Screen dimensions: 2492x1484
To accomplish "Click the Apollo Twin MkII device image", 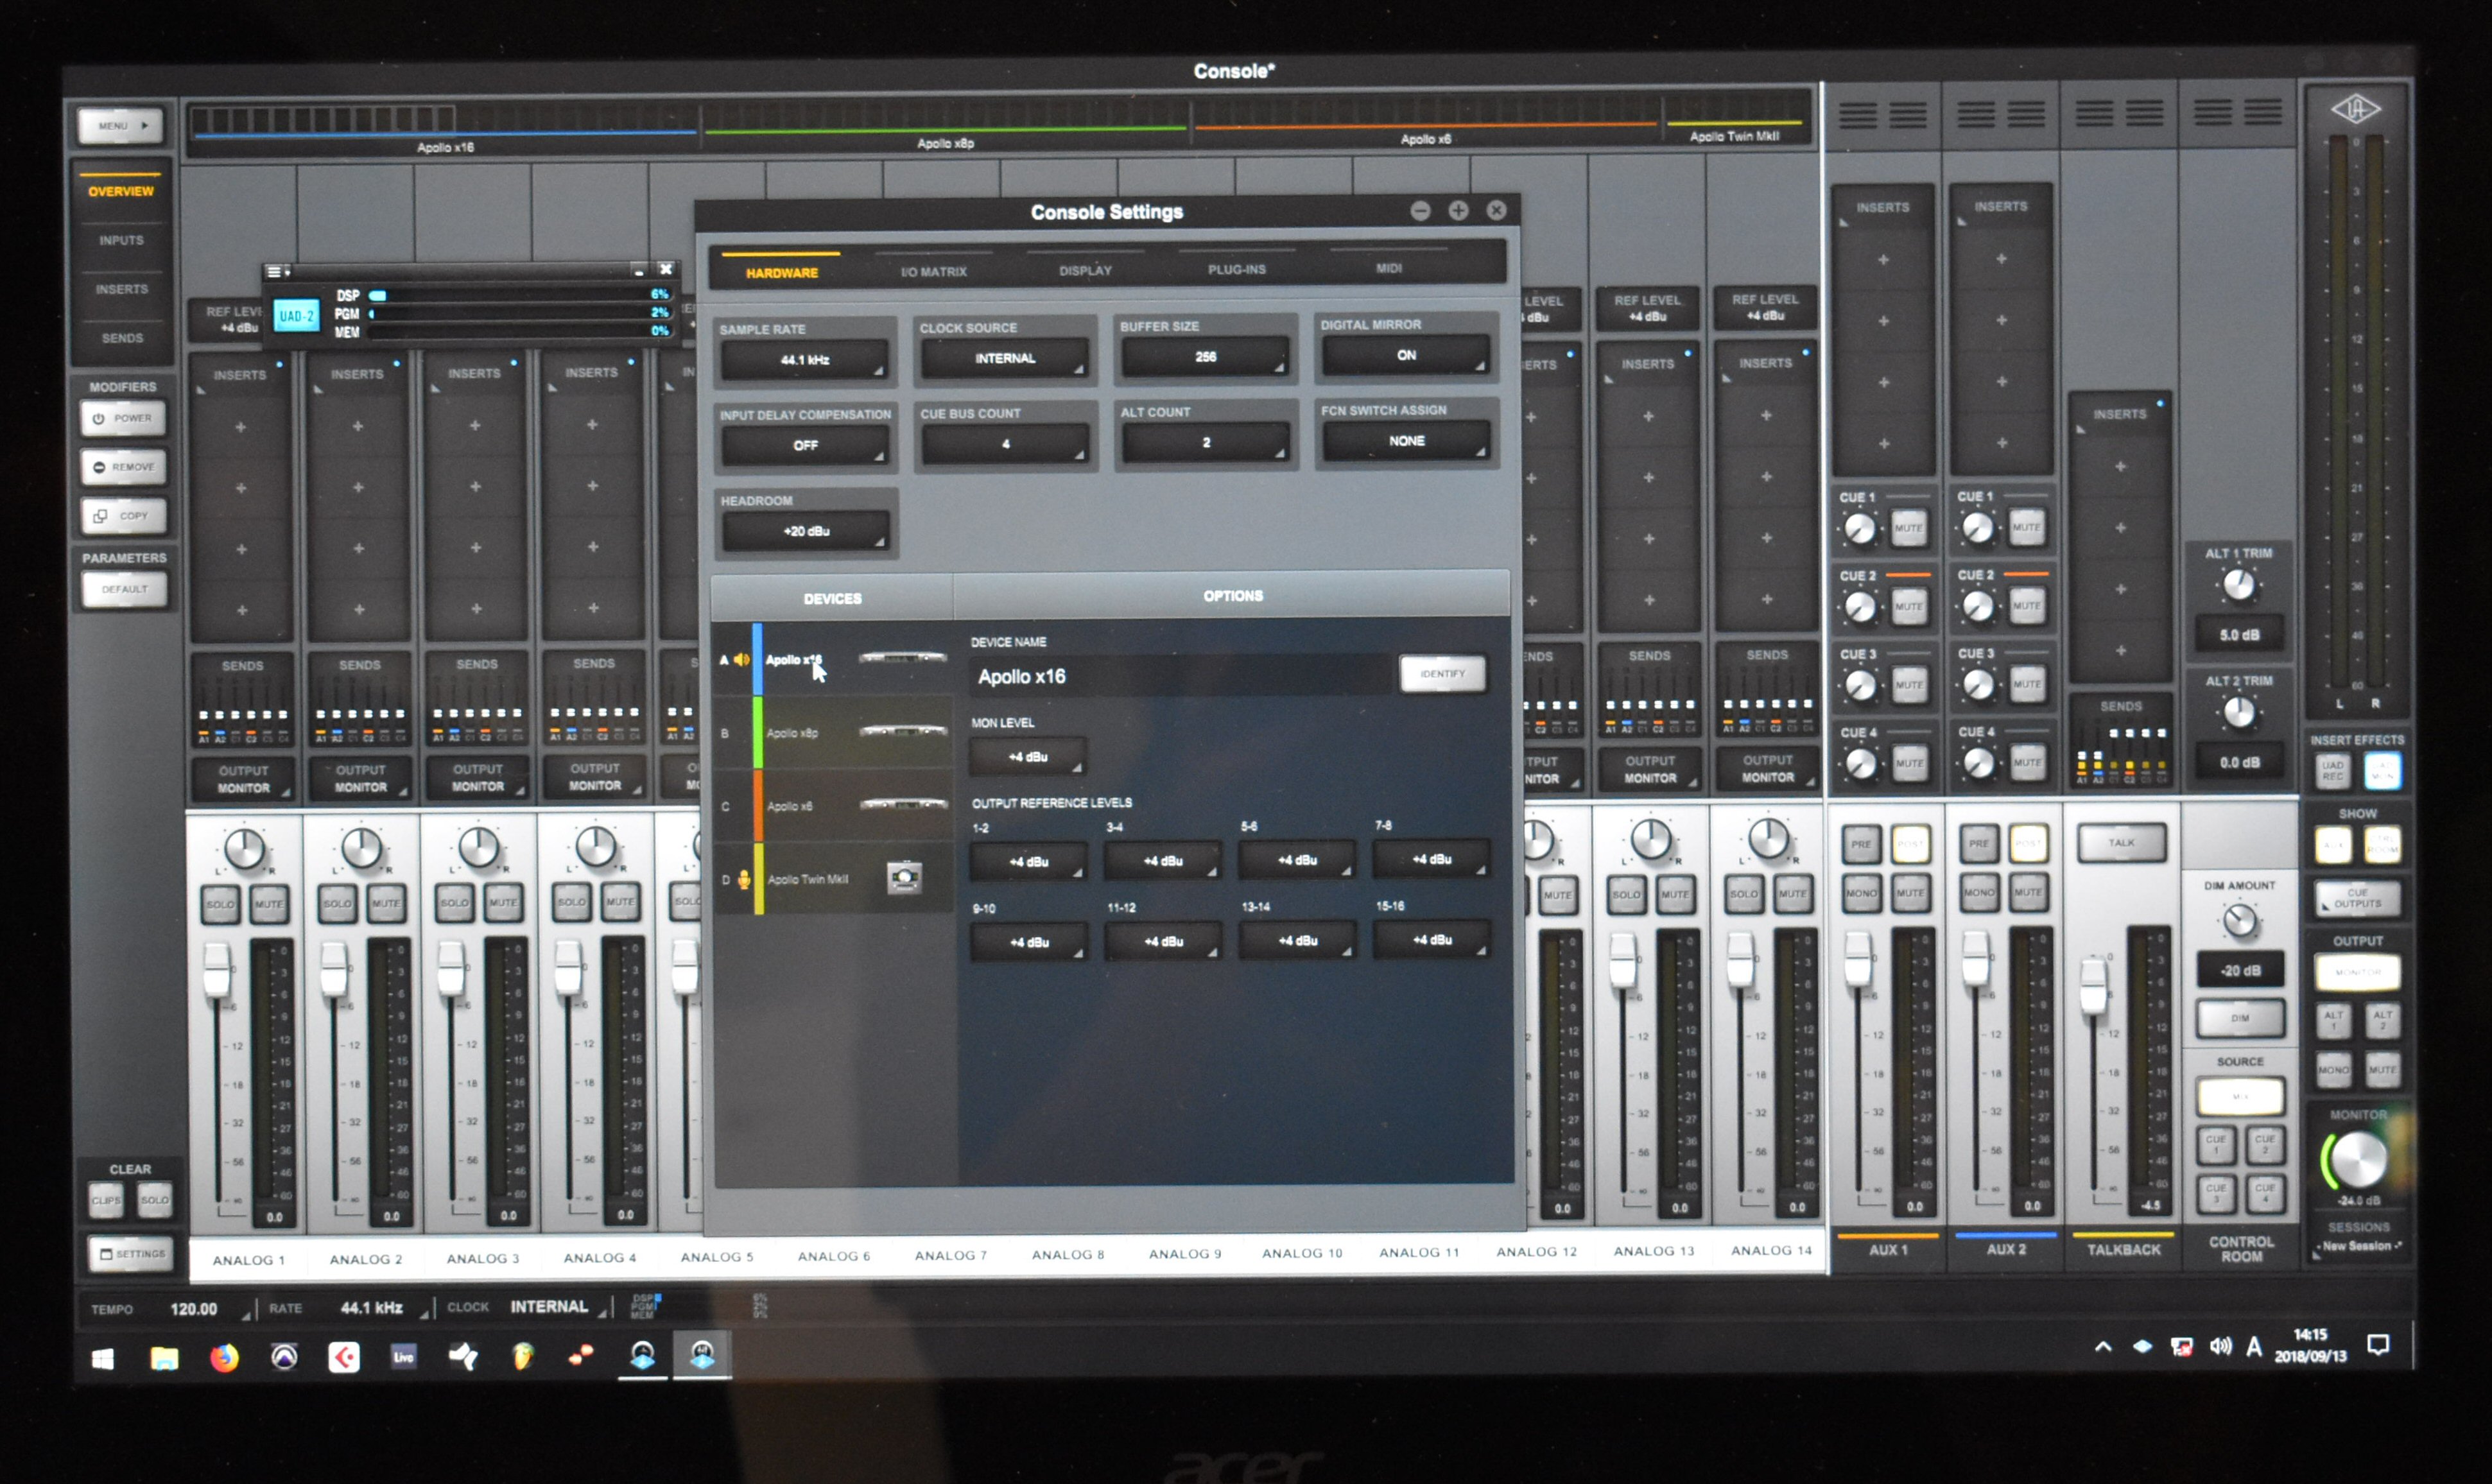I will [904, 877].
